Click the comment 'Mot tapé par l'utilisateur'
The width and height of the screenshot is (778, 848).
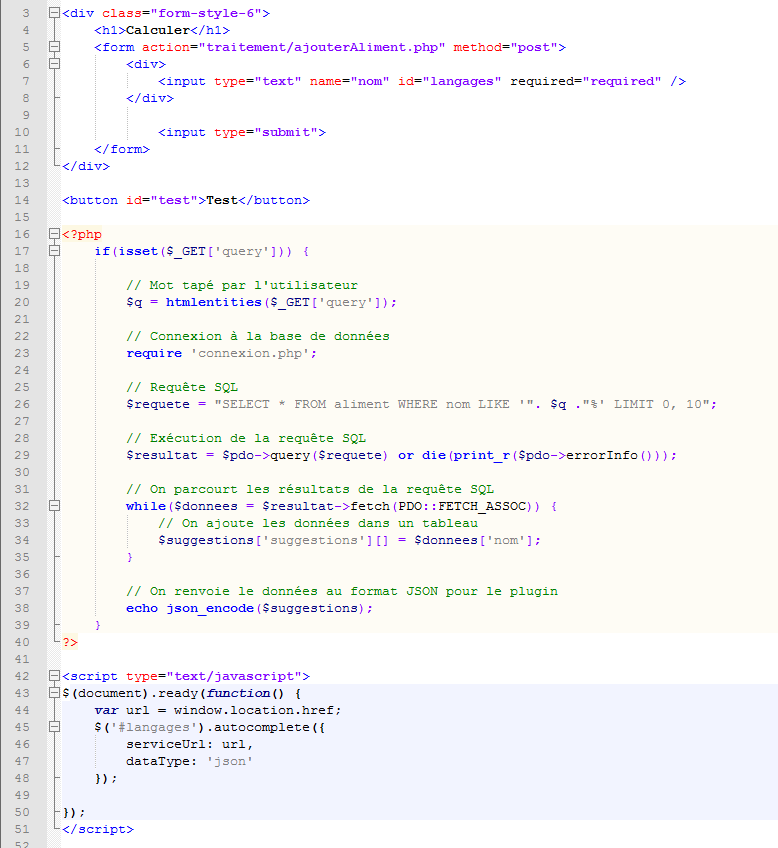pos(254,285)
